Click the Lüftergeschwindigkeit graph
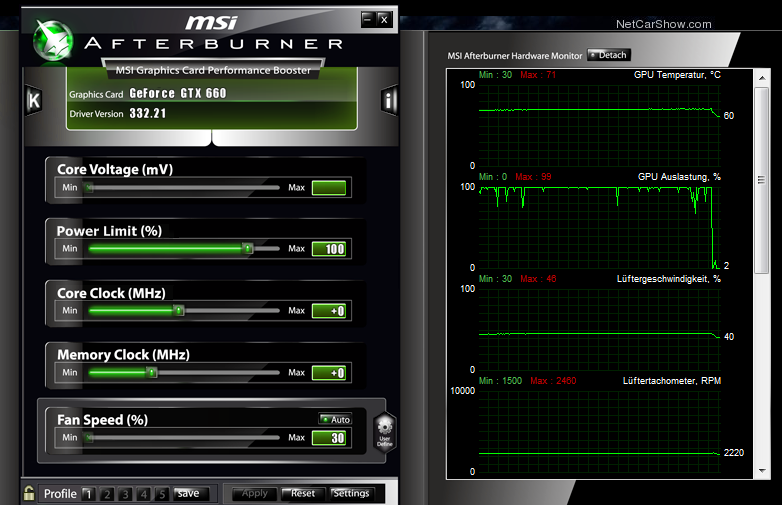 599,330
